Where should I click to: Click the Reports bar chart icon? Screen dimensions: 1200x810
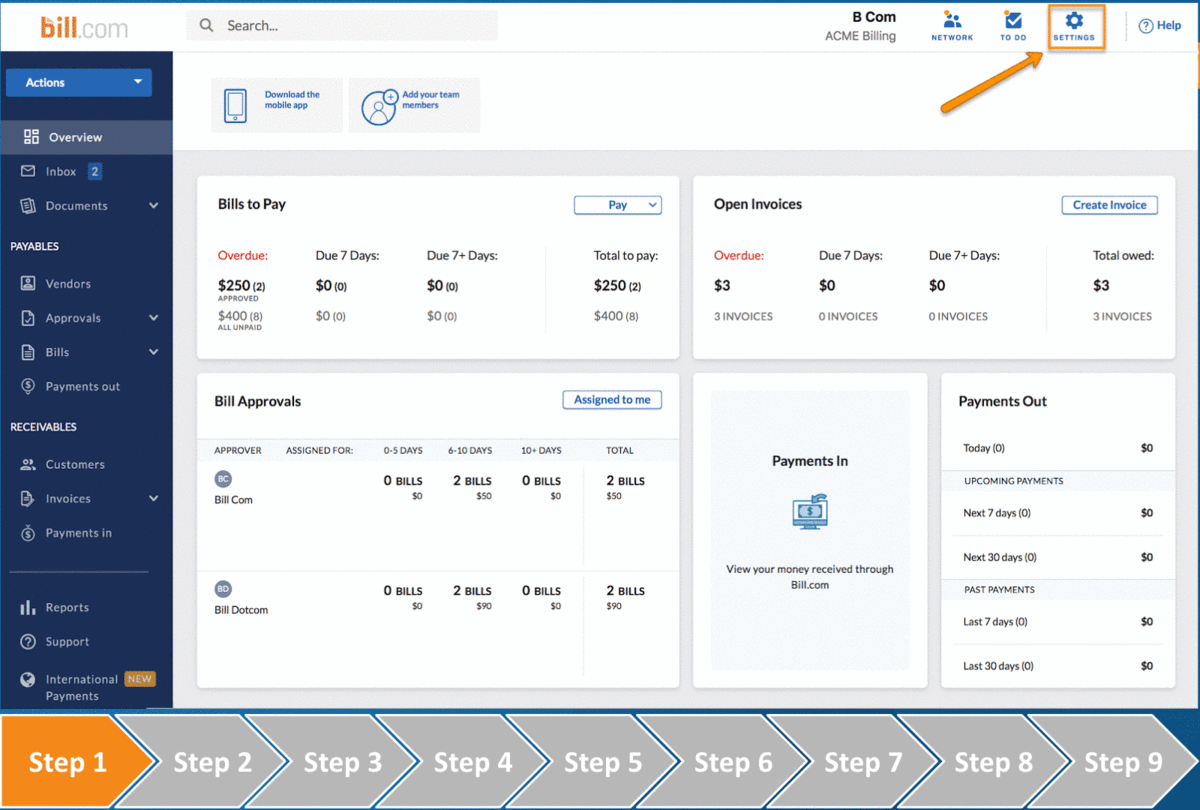coord(28,607)
